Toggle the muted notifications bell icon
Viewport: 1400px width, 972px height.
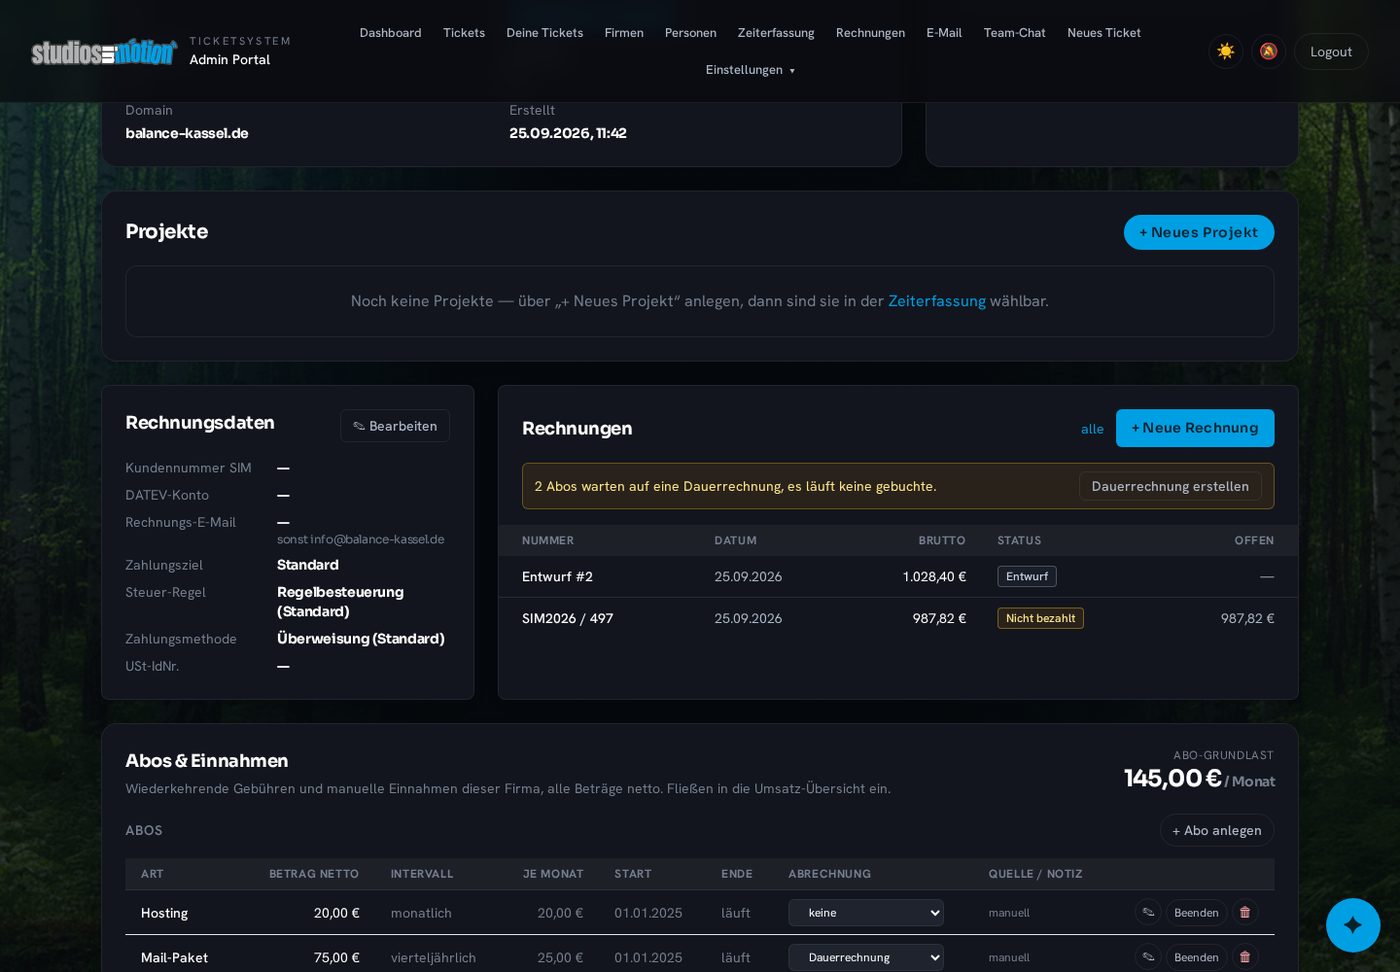(1268, 51)
